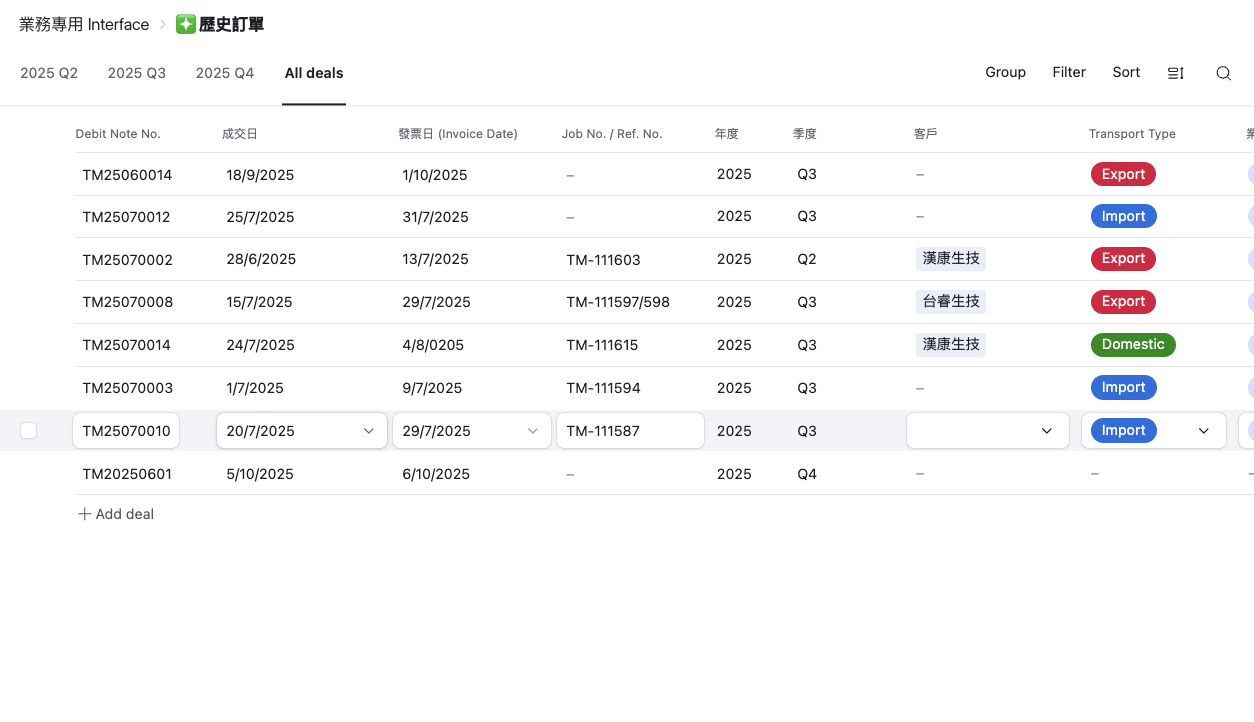The width and height of the screenshot is (1254, 722).
Task: Open the invoice date dropdown showing 29/7/2025
Action: [532, 431]
